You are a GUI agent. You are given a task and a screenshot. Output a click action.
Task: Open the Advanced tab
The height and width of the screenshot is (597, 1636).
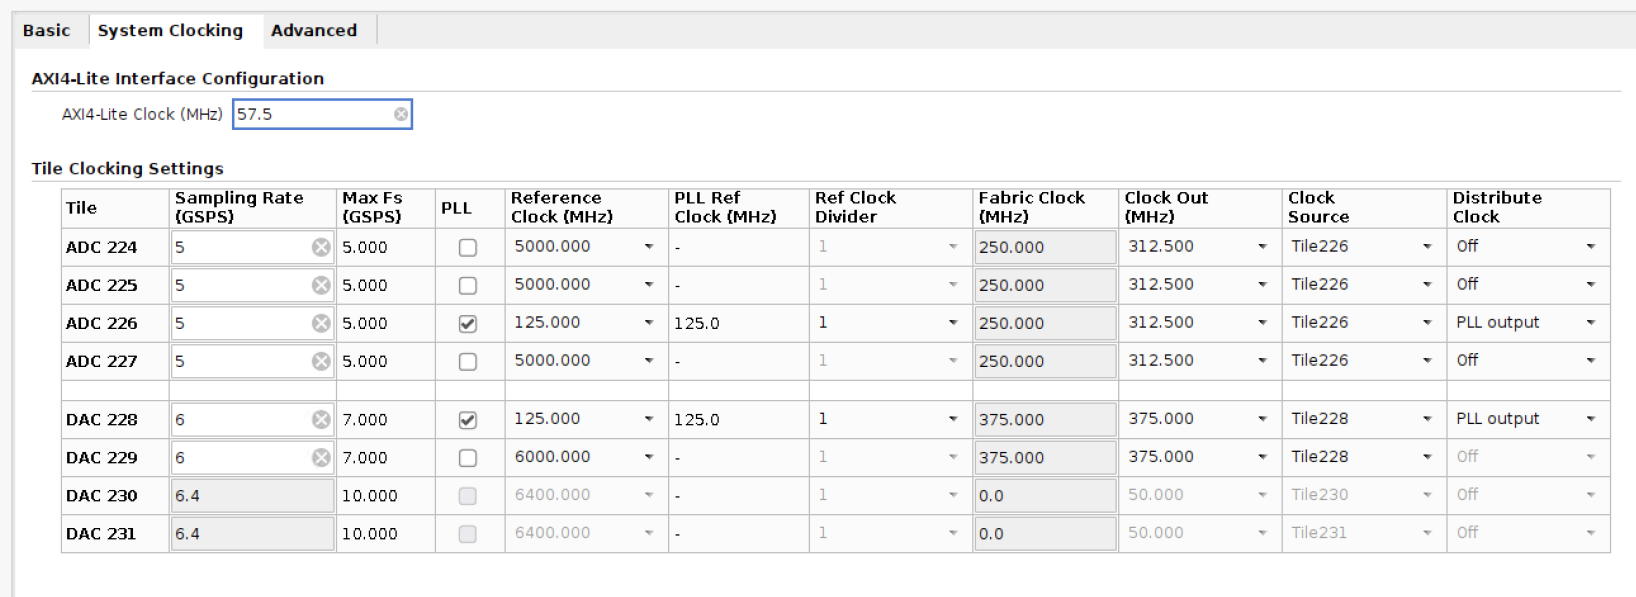point(313,30)
